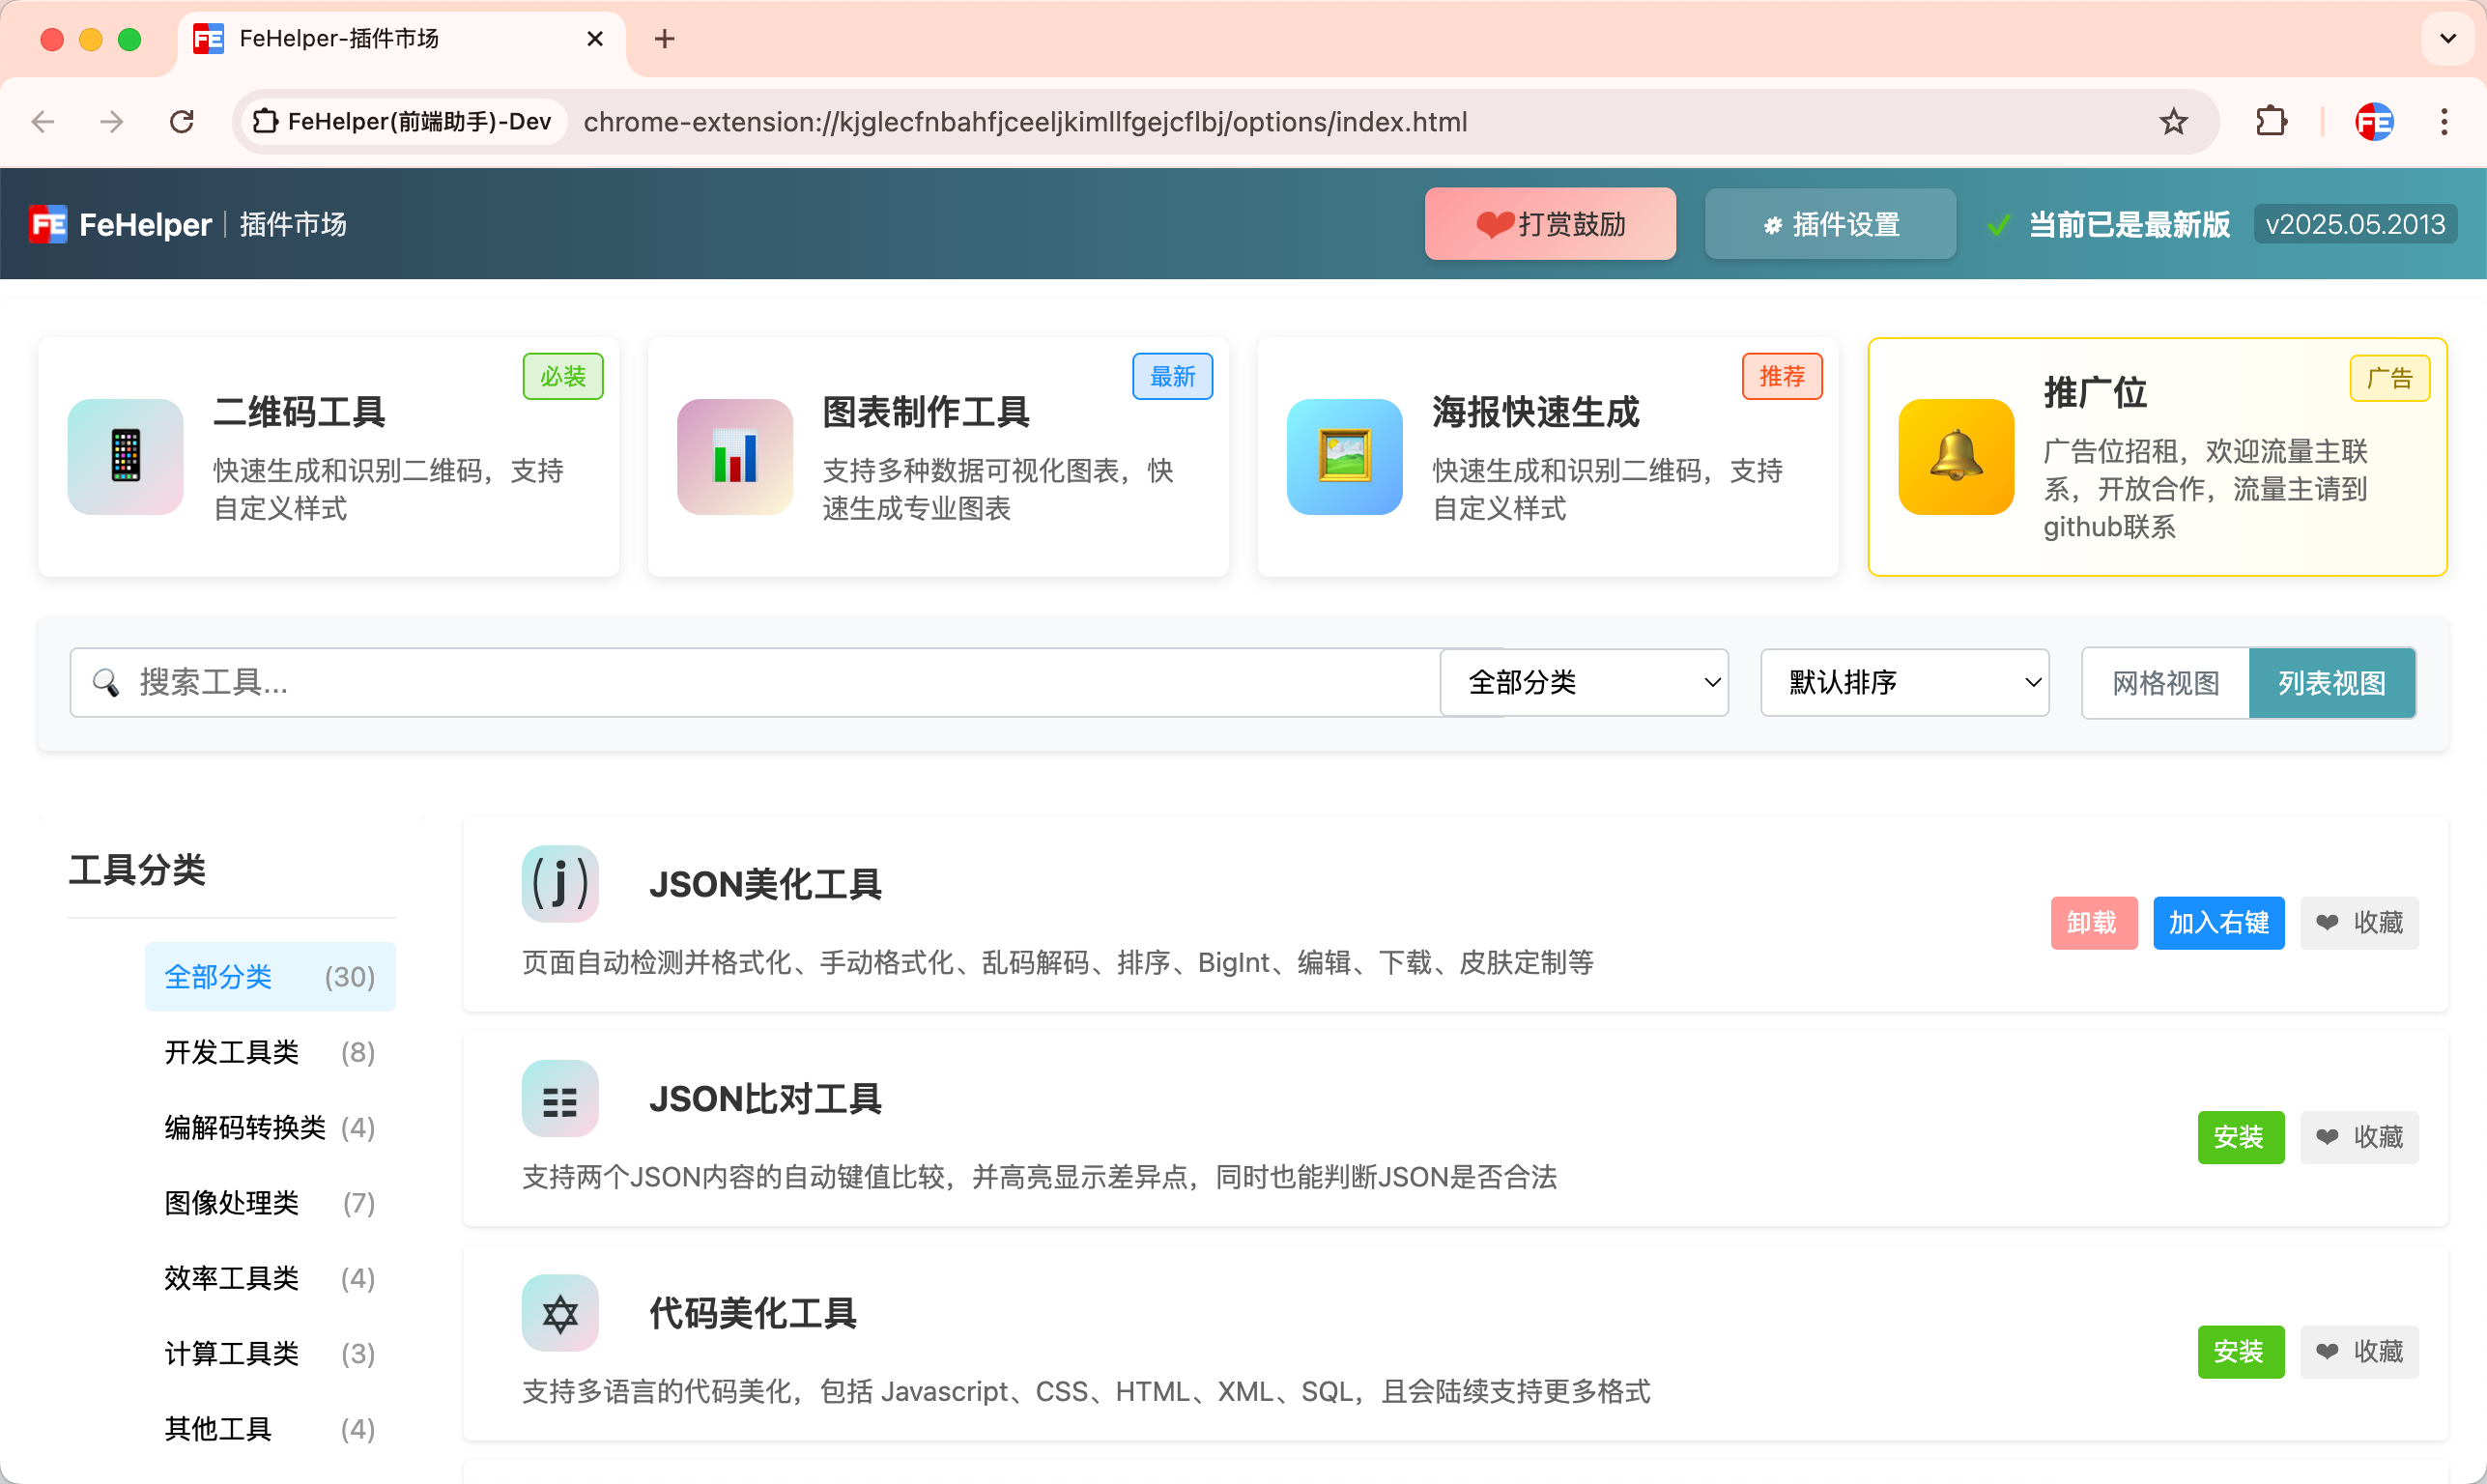Go back to previous page
The width and height of the screenshot is (2487, 1484).
[x=43, y=122]
